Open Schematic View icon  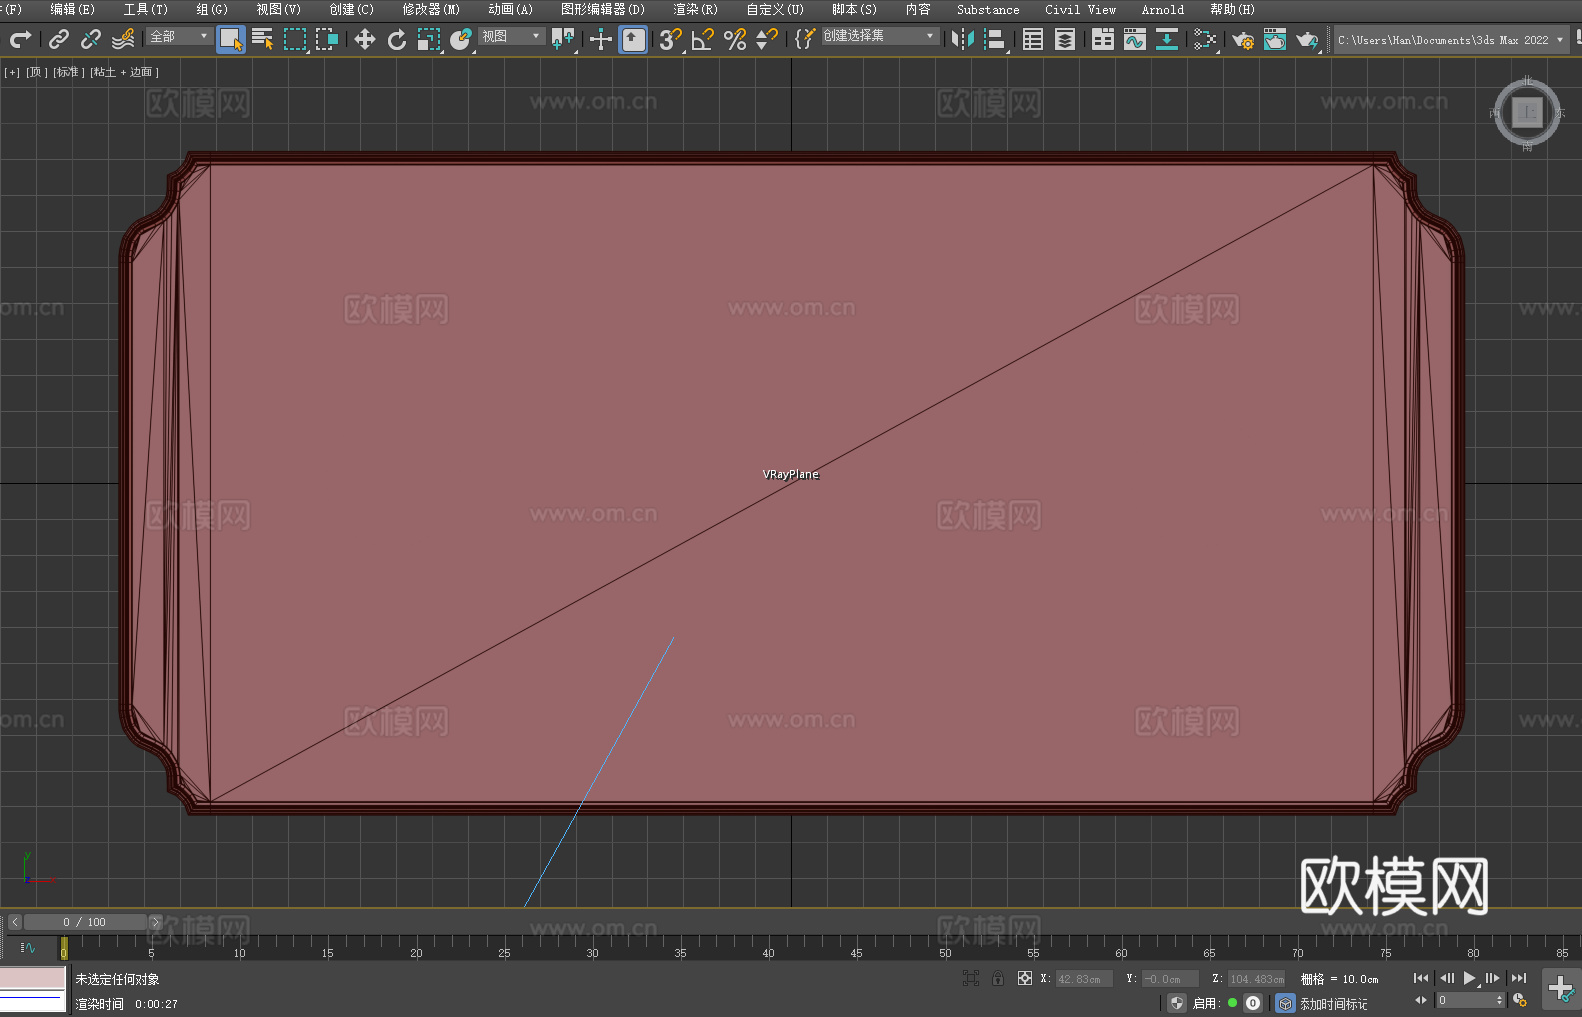[1167, 39]
